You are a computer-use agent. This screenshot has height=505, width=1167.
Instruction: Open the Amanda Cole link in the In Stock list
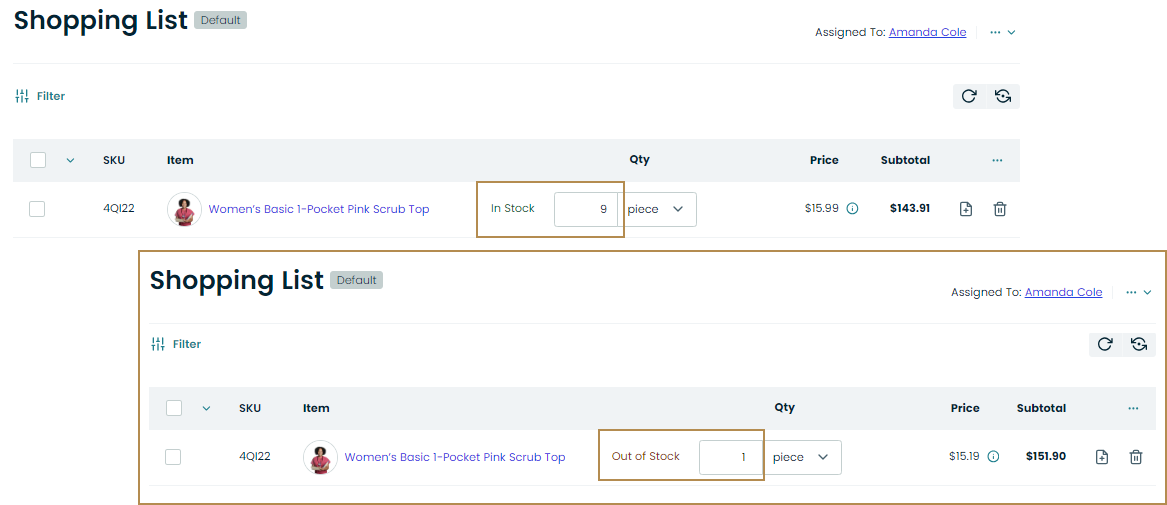pyautogui.click(x=927, y=32)
